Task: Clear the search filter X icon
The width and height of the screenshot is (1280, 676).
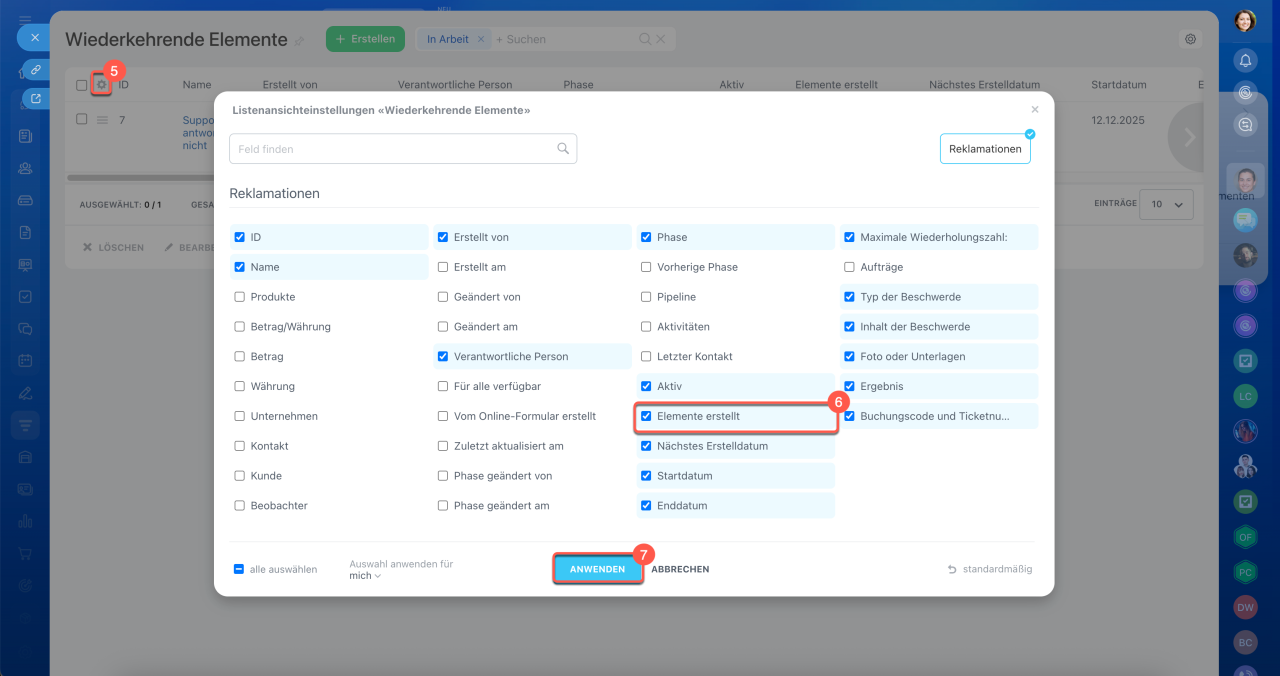Action: (660, 39)
